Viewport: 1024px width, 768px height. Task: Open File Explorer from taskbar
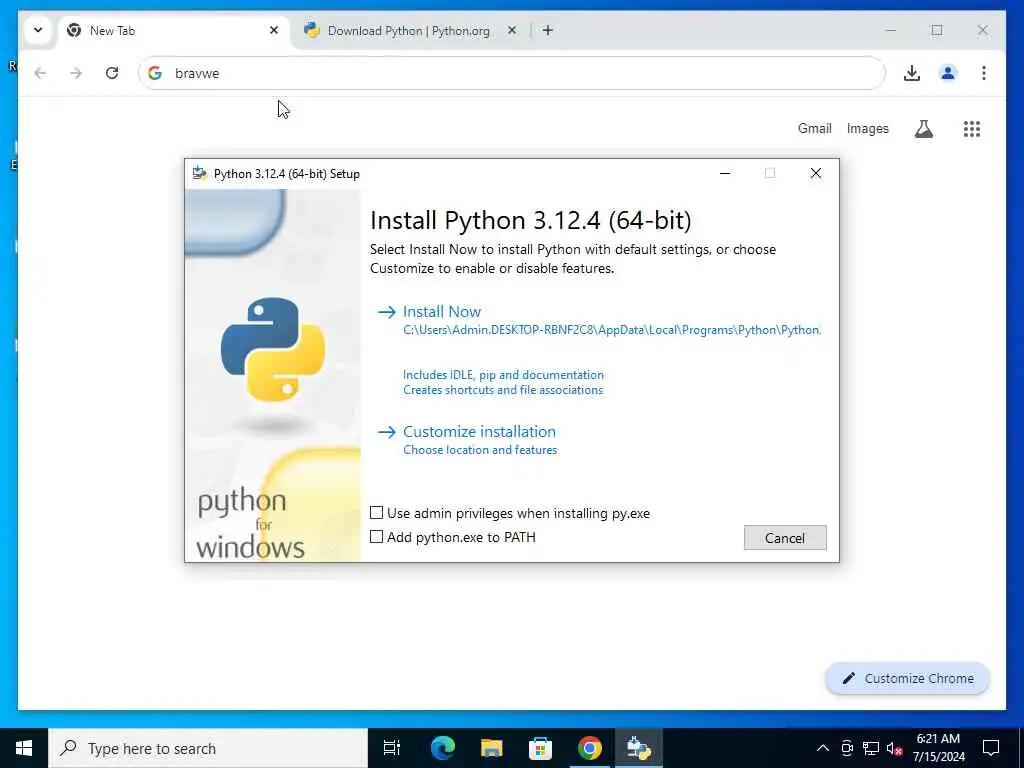coord(491,748)
